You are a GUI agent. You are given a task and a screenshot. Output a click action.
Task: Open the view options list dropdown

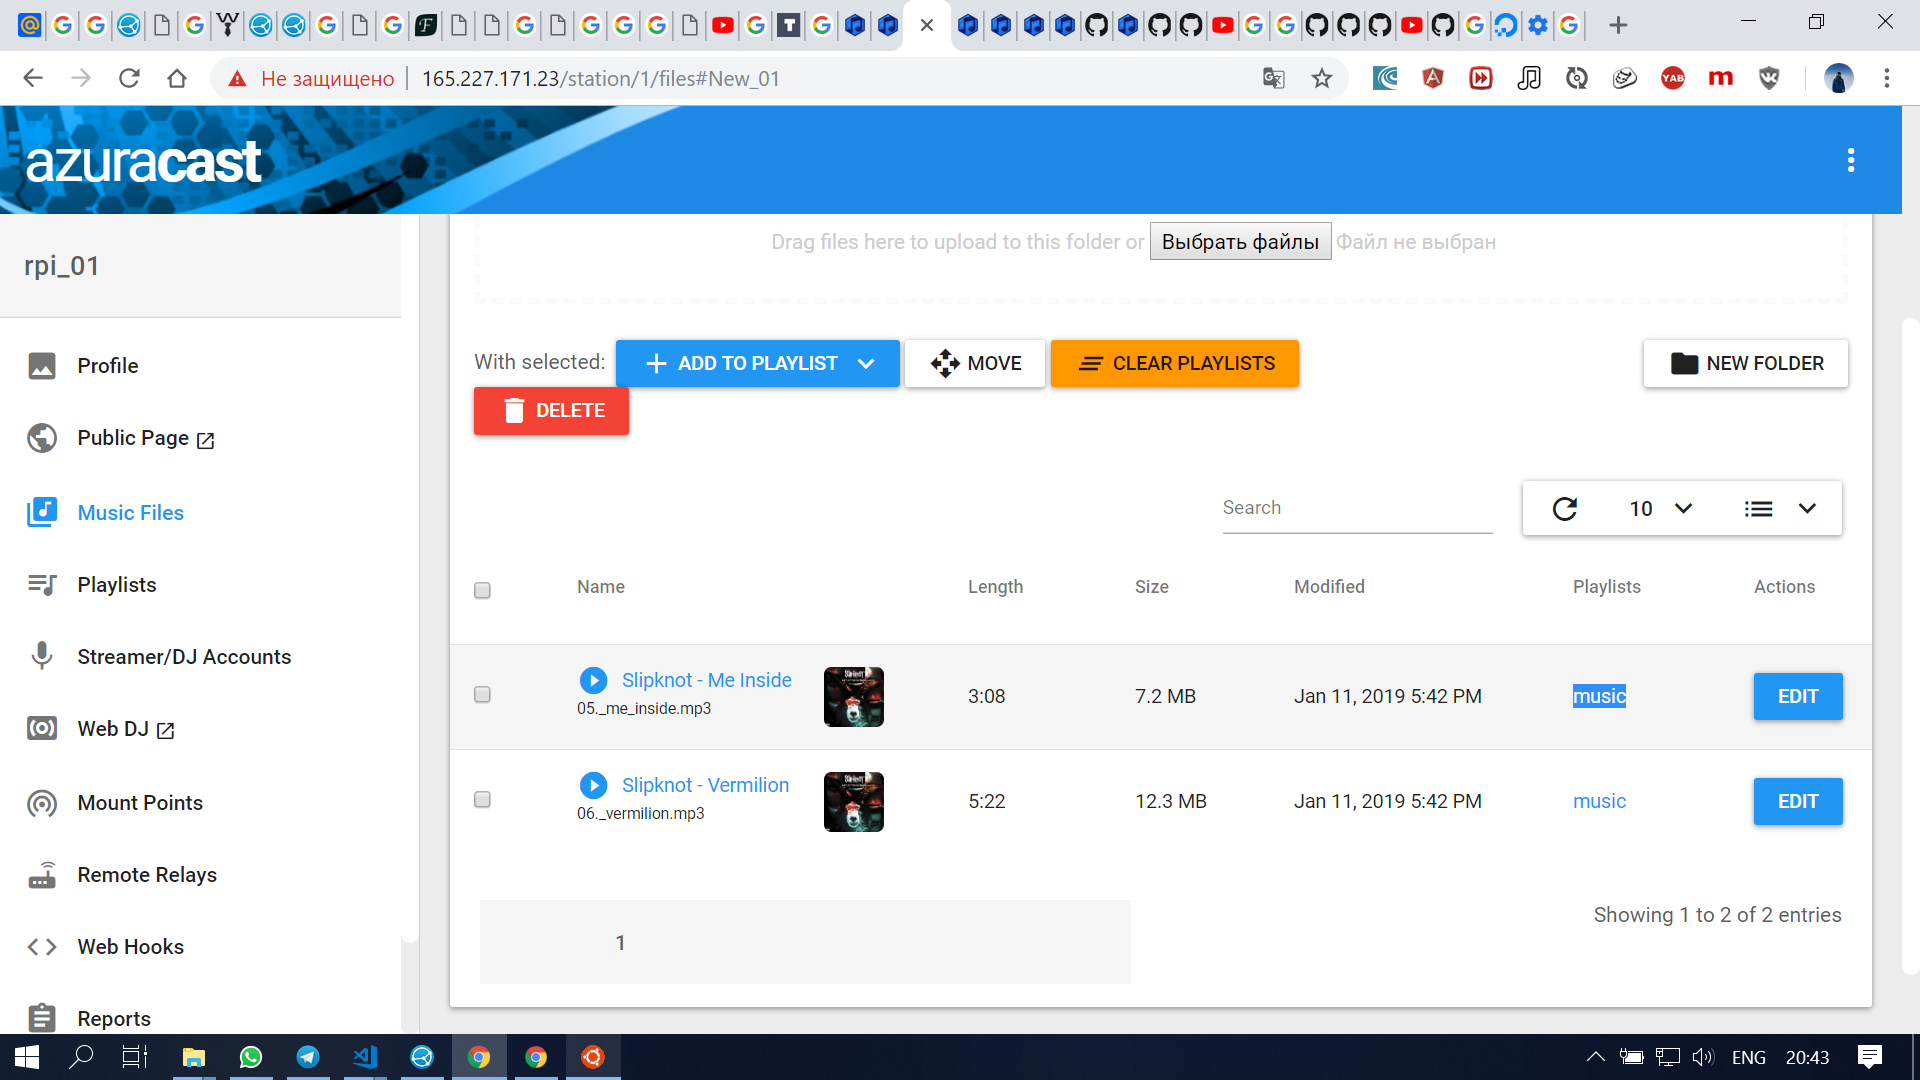tap(1782, 508)
